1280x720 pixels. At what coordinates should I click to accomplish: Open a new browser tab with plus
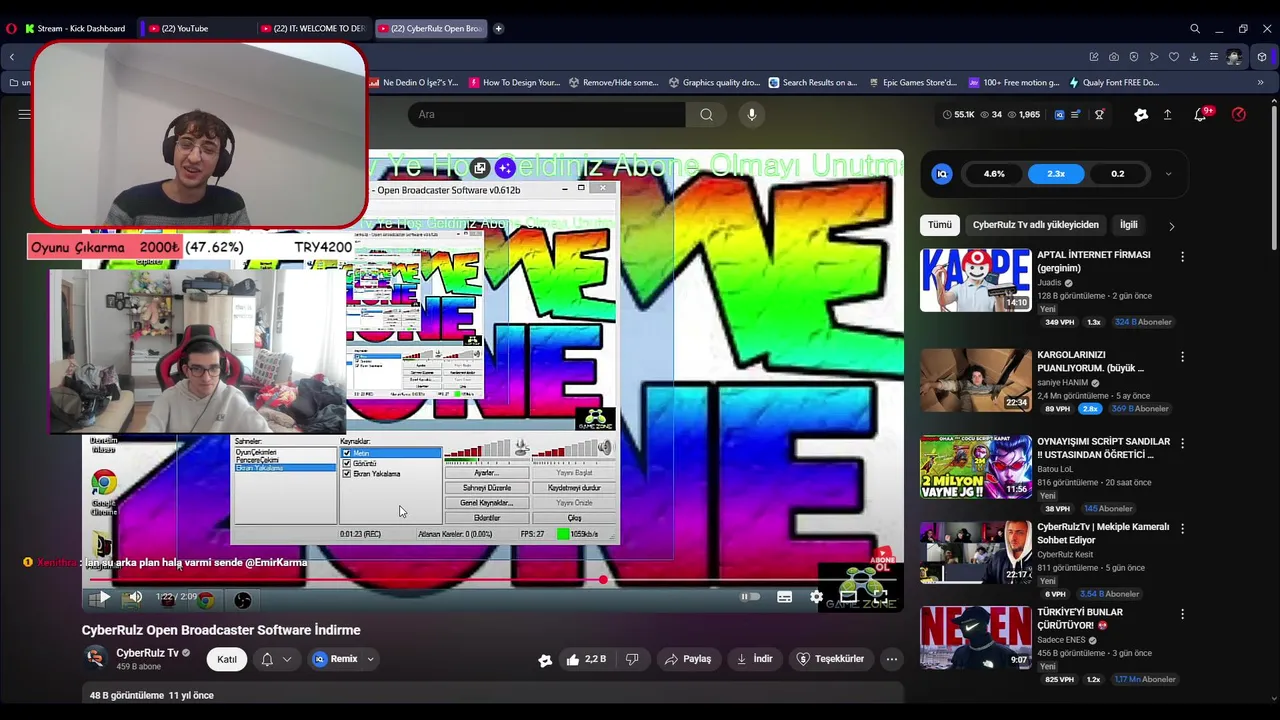[x=498, y=28]
